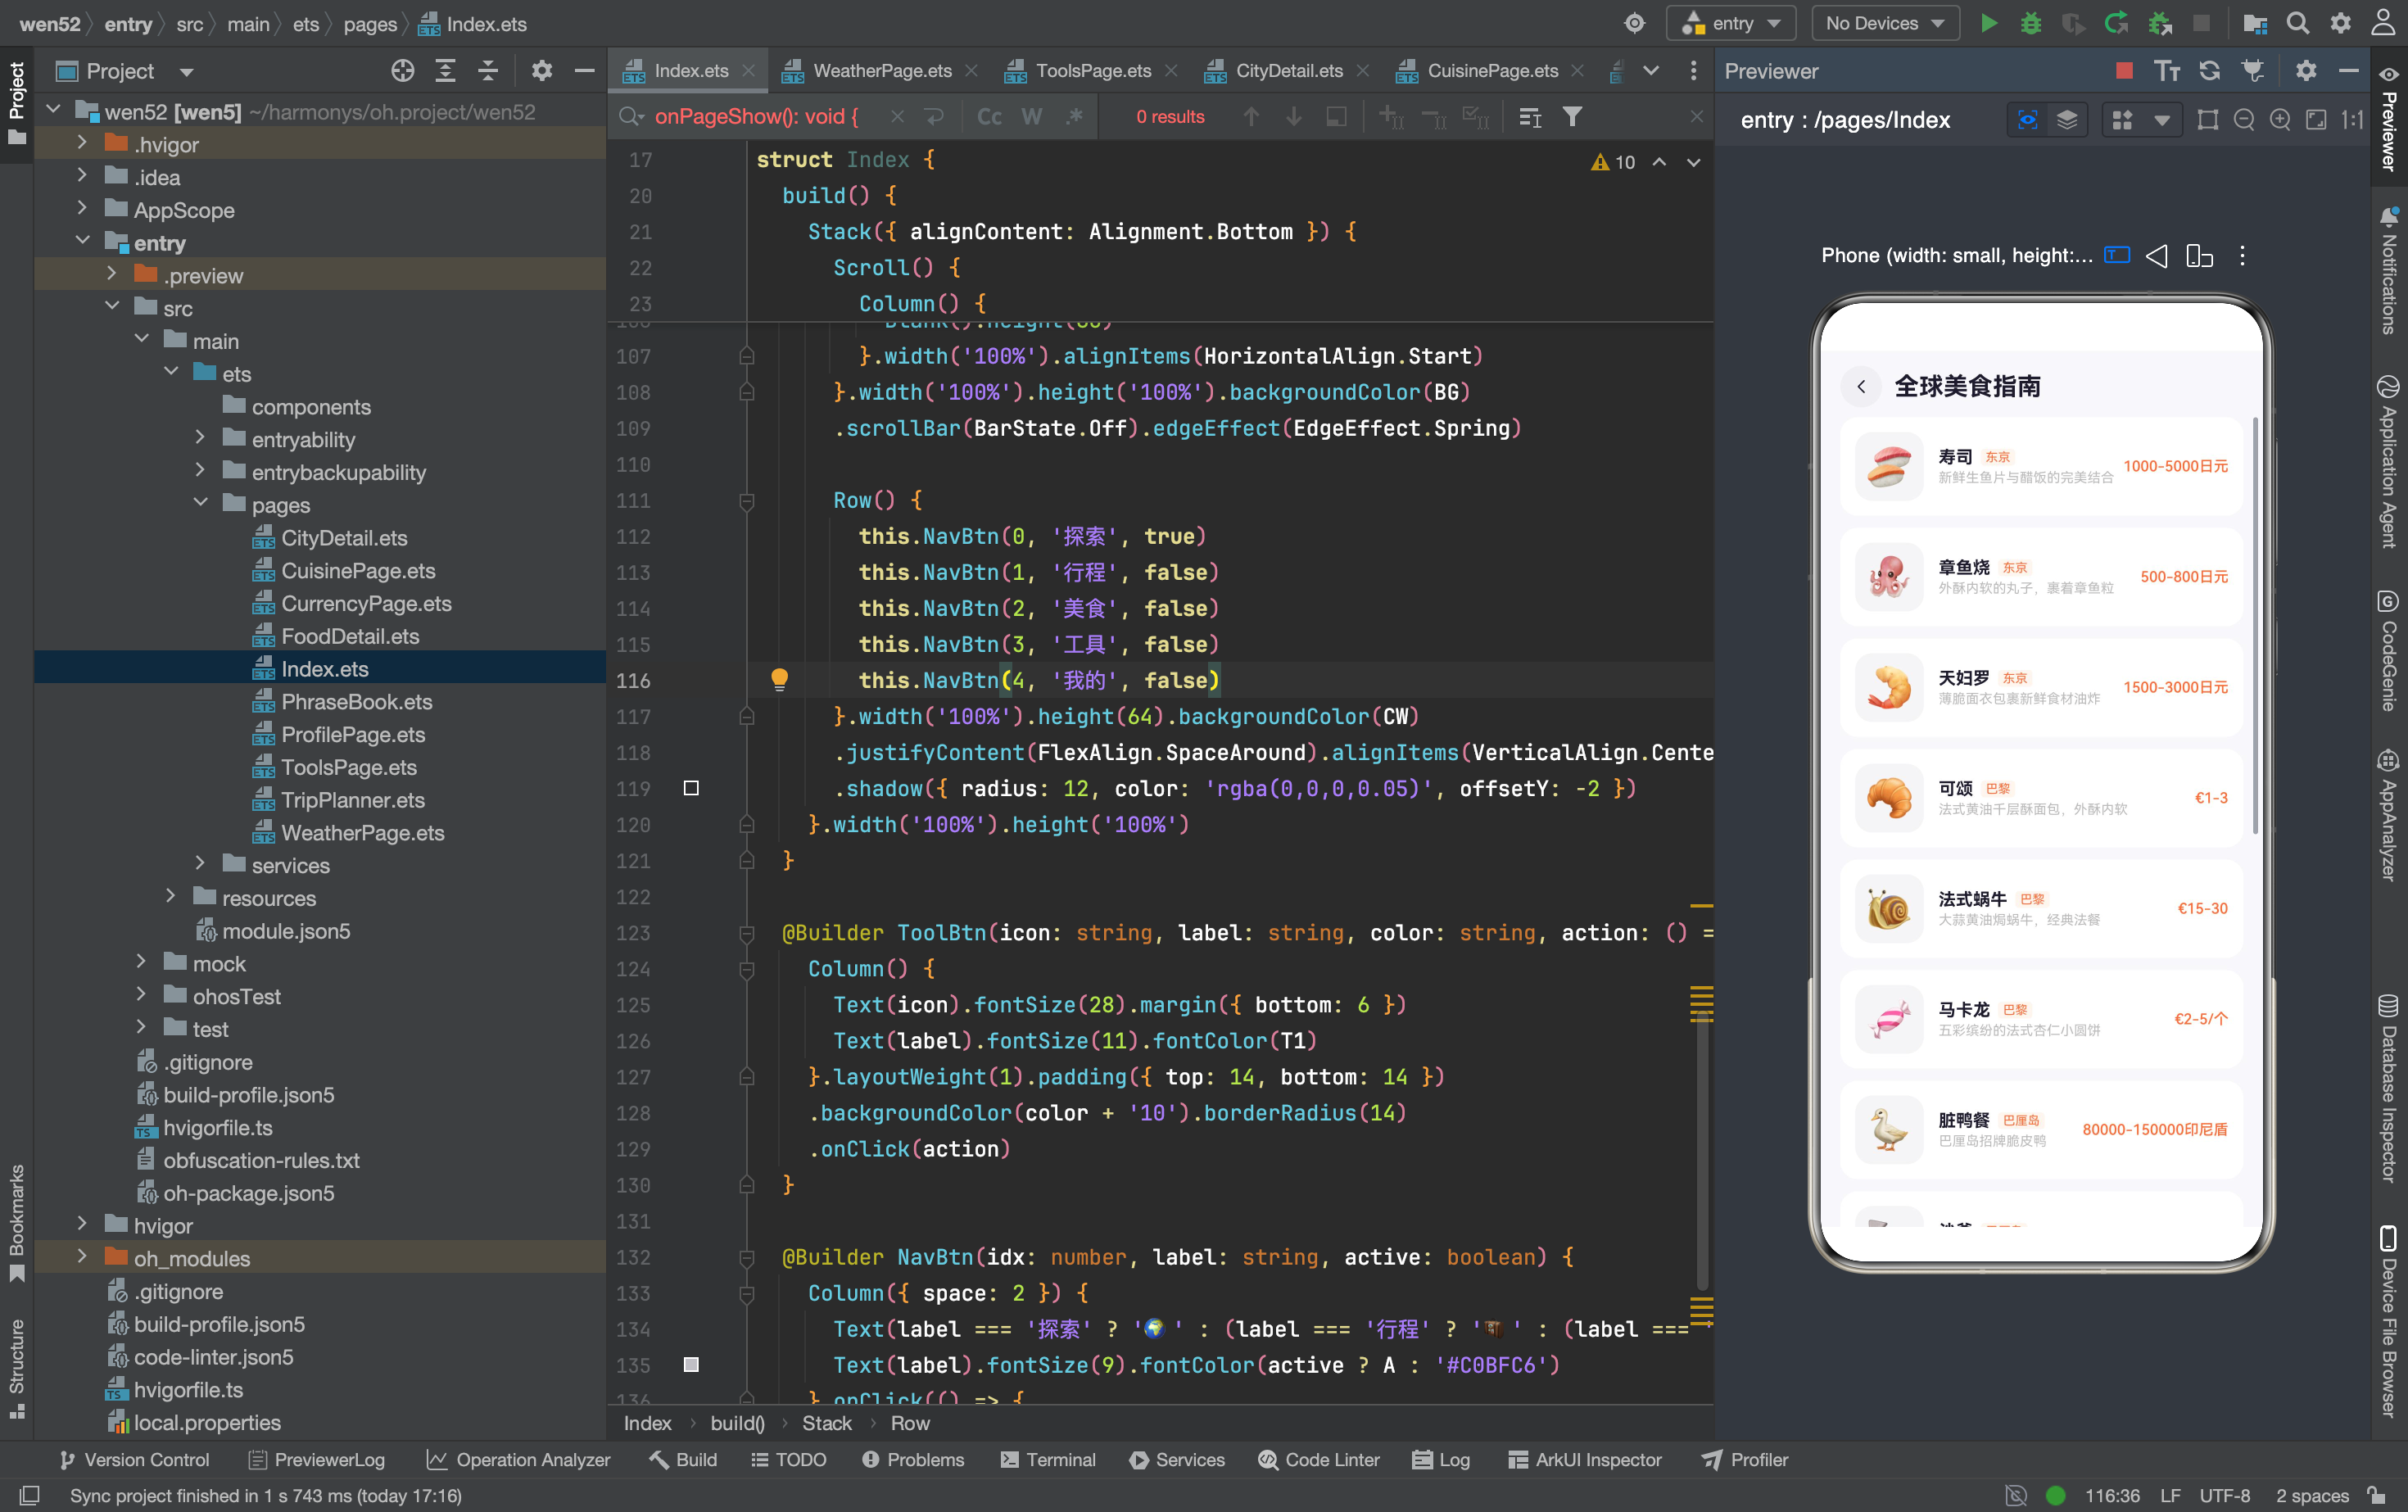Open Previewer settings gear

[2306, 70]
